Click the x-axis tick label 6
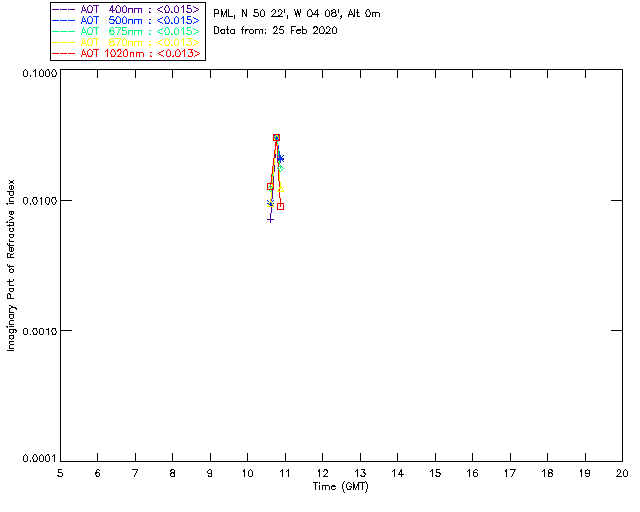 coord(98,473)
